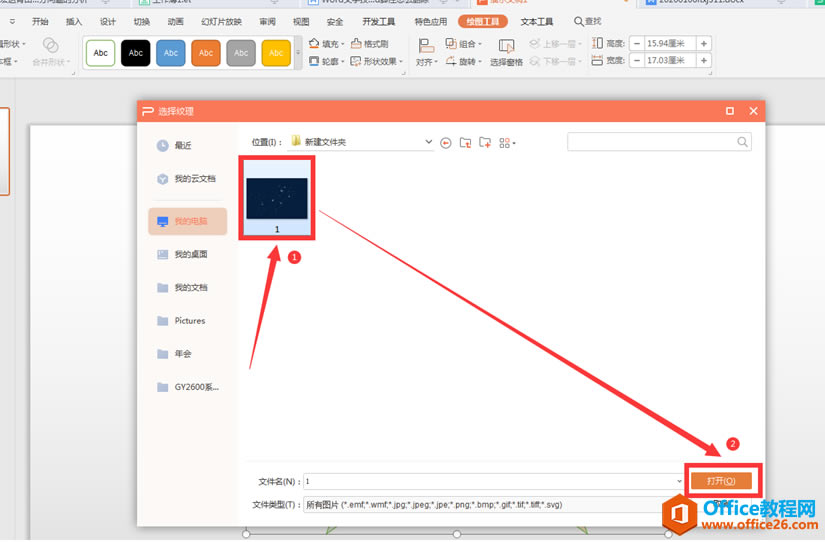
Task: Open the 动画 tab
Action: coord(175,22)
